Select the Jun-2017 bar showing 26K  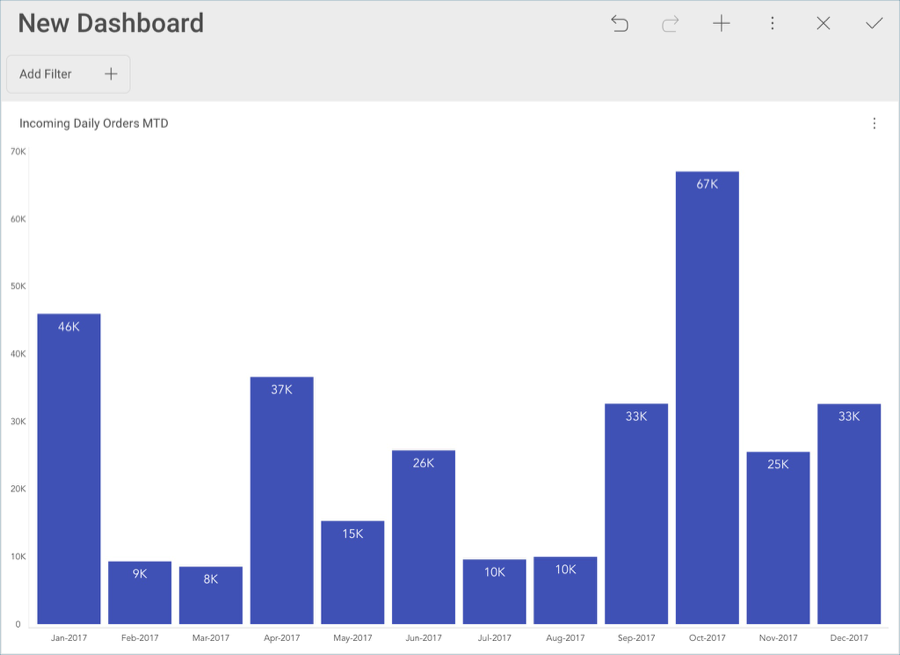pos(423,538)
